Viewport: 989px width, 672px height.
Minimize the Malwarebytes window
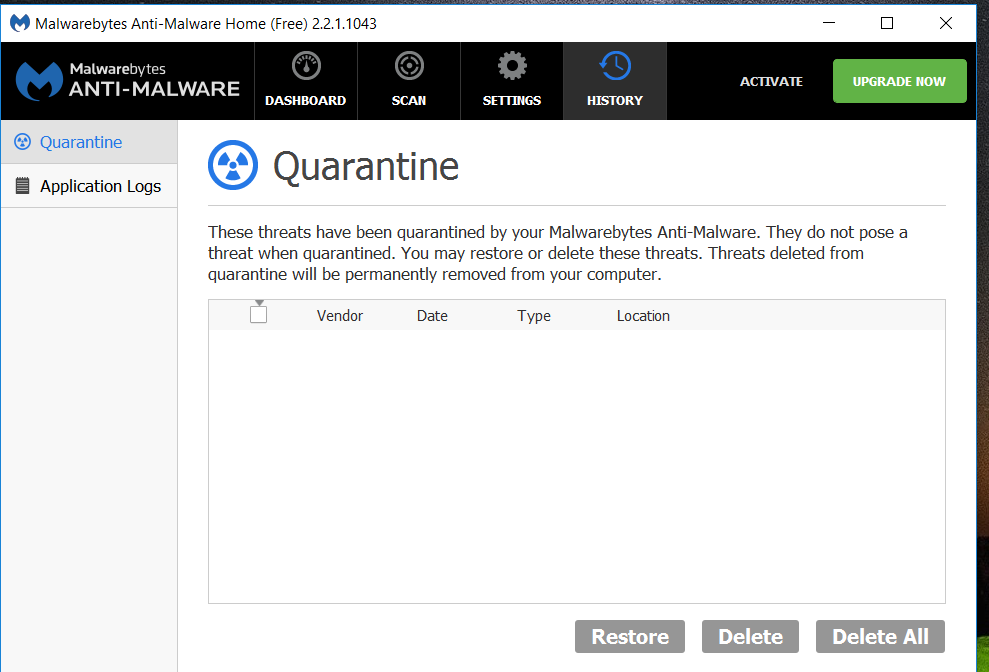pos(829,23)
